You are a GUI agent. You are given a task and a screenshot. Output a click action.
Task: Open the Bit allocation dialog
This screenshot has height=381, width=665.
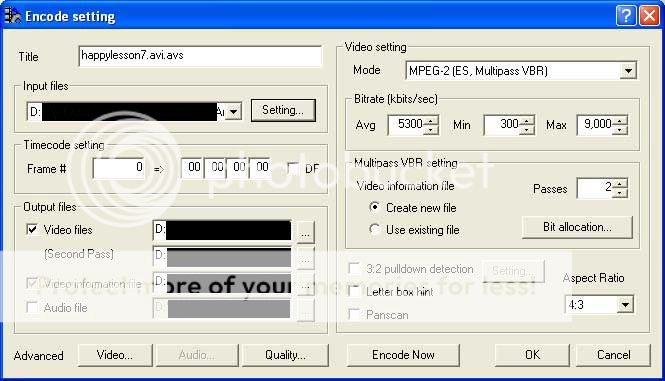tap(577, 227)
